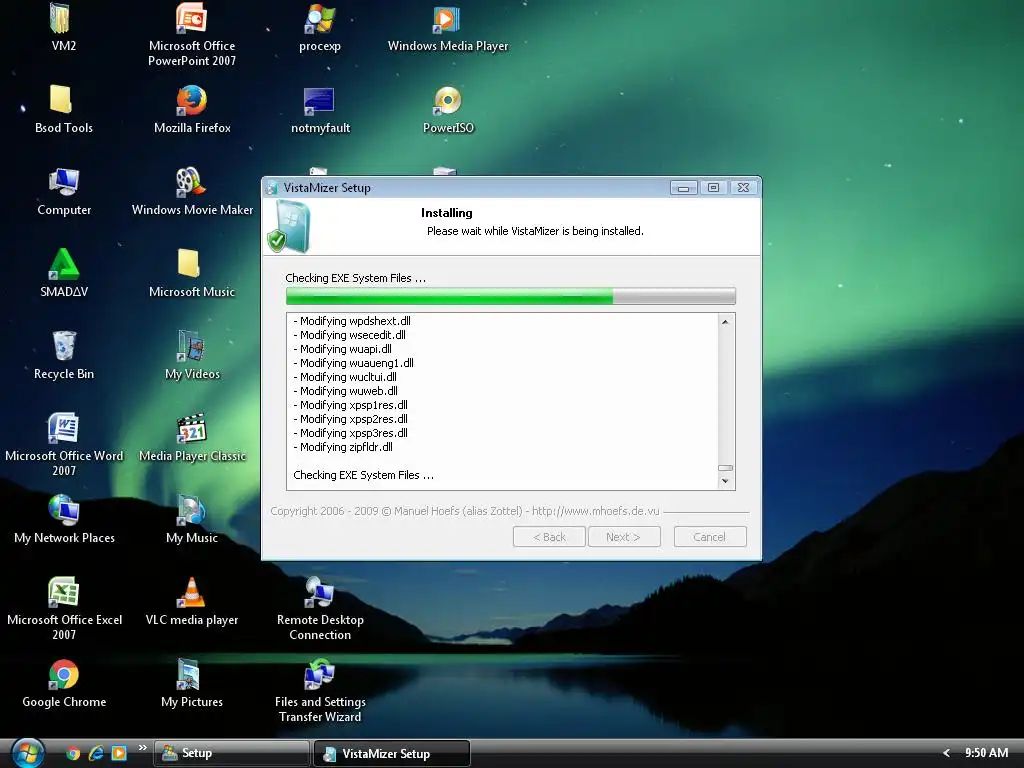Click the Windows Start orb
The image size is (1024, 768).
tap(27, 752)
